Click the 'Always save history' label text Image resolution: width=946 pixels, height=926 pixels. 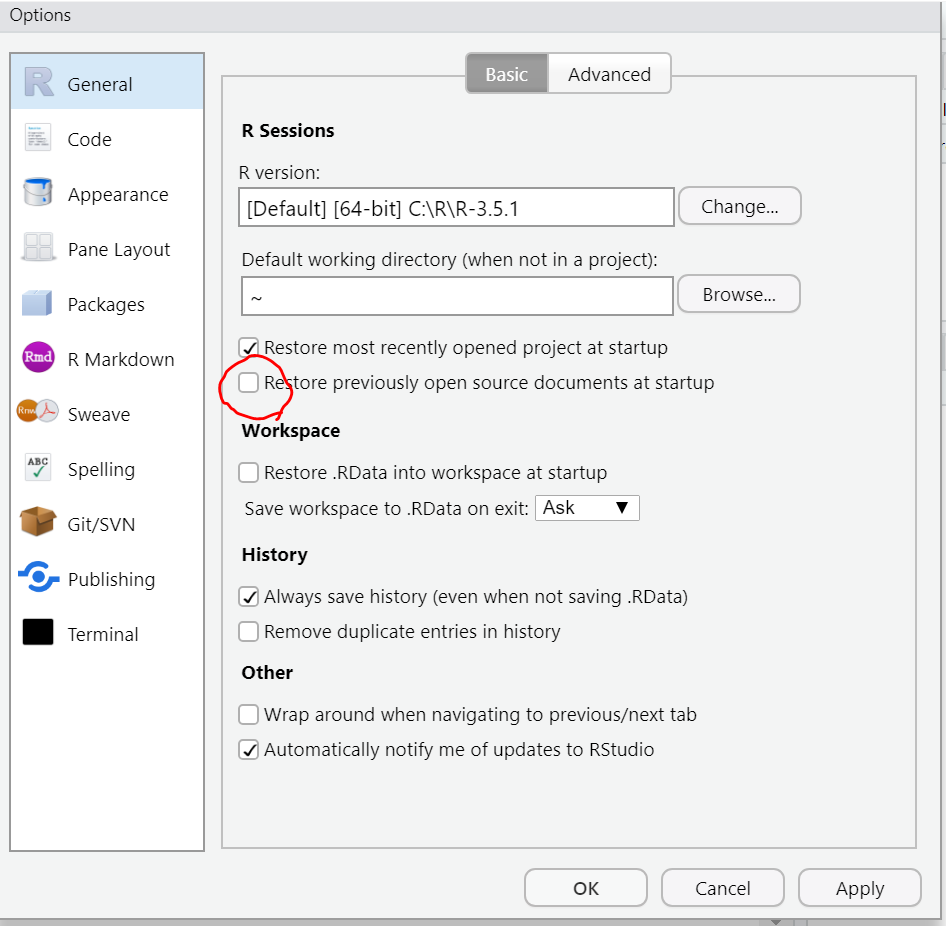(x=476, y=597)
